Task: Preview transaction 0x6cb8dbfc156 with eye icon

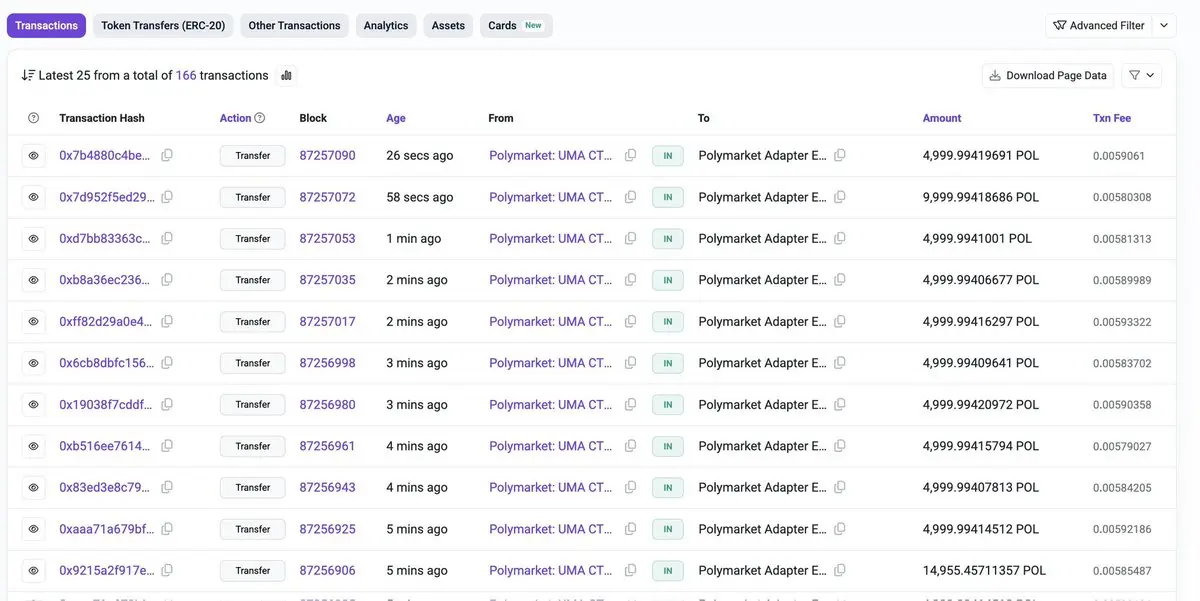Action: point(33,363)
